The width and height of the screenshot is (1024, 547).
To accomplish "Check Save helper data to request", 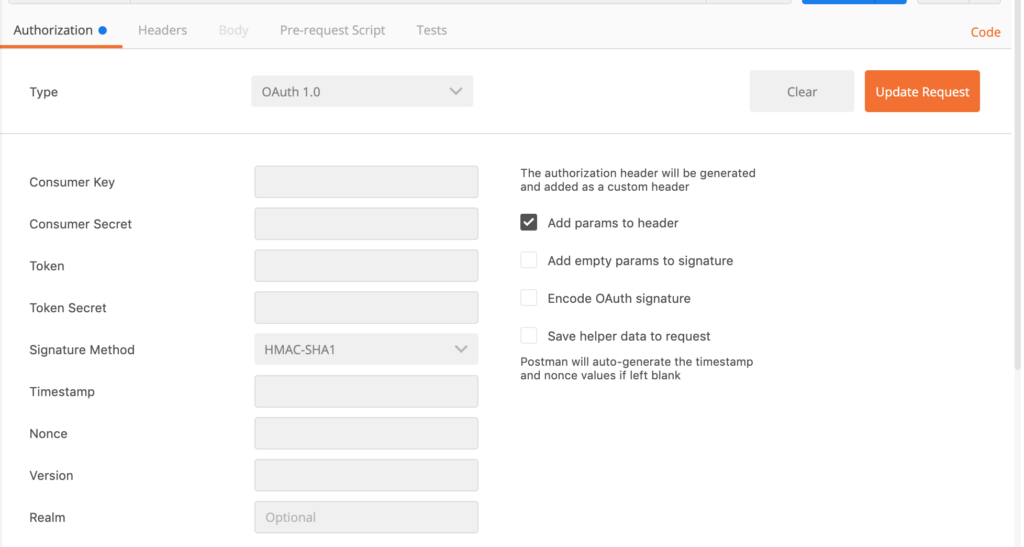I will 528,336.
